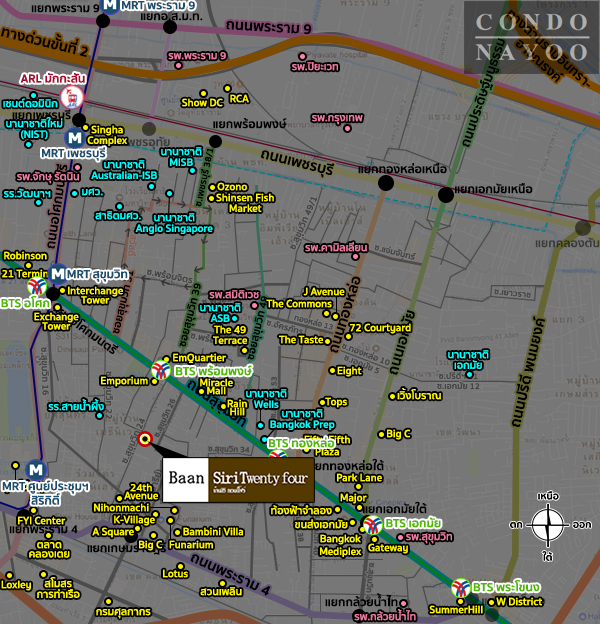Click the รพ.คามิลเลียน hospital label

pyautogui.click(x=336, y=248)
